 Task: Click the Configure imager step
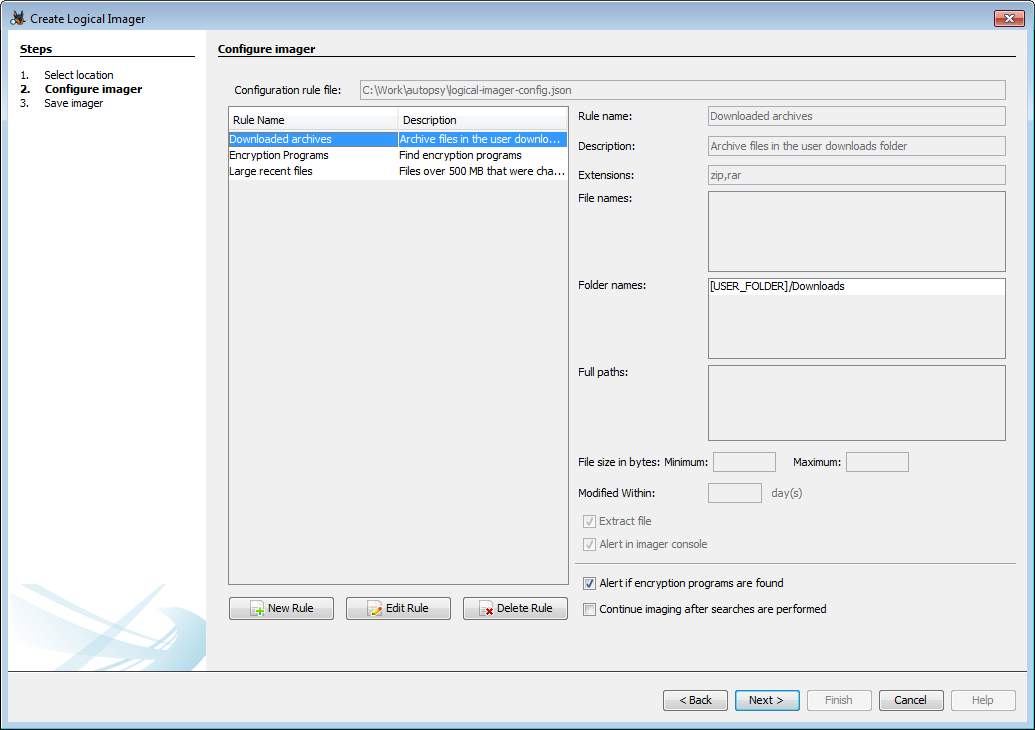pos(93,89)
